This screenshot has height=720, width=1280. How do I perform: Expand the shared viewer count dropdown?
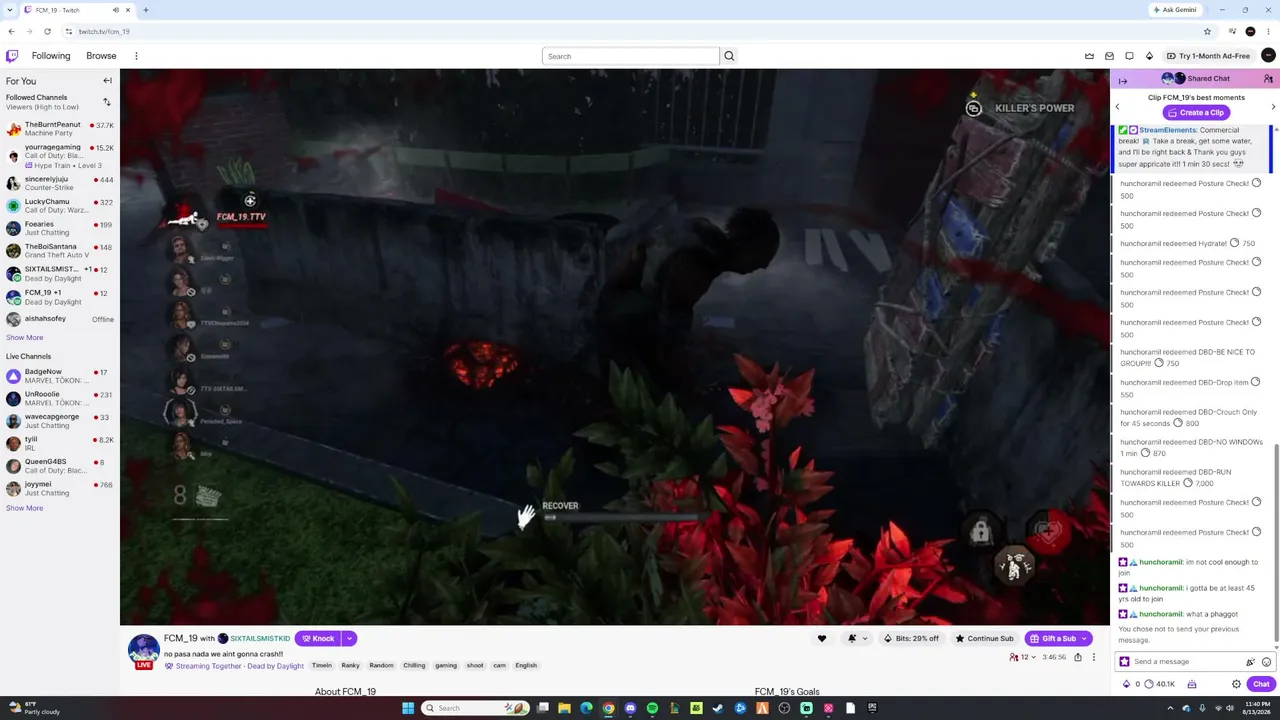pyautogui.click(x=1023, y=657)
